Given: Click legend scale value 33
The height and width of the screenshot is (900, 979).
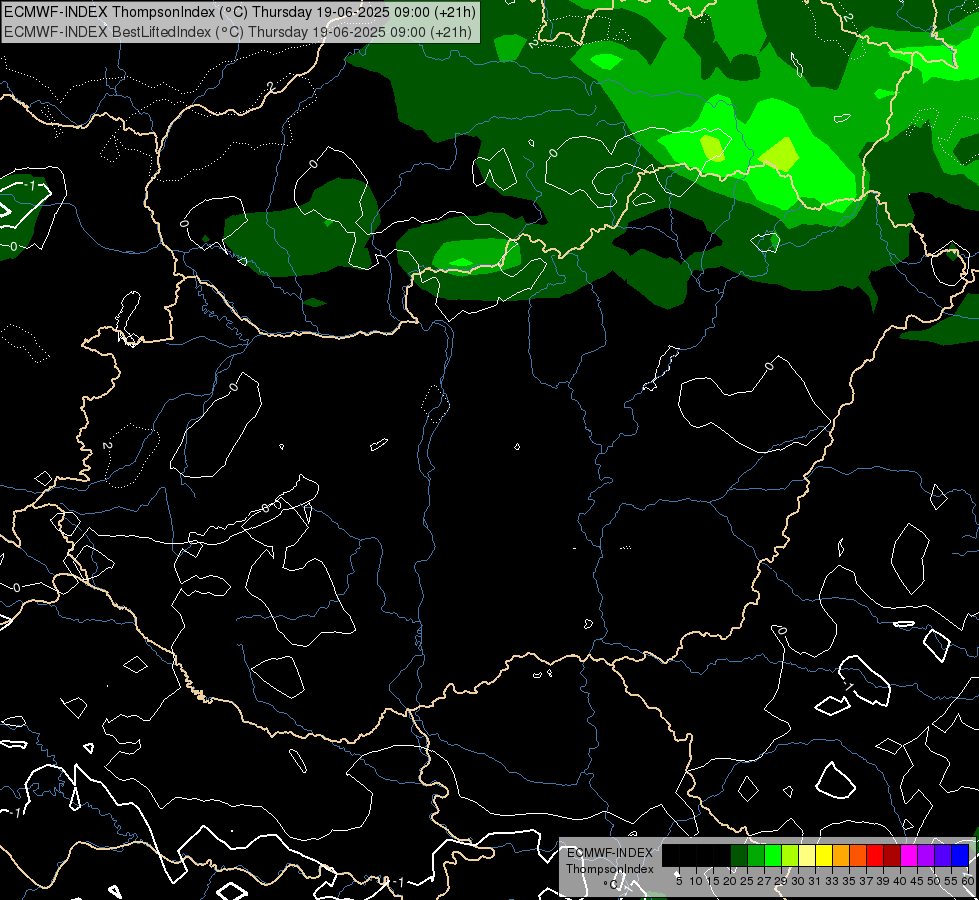Looking at the screenshot, I should 832,881.
